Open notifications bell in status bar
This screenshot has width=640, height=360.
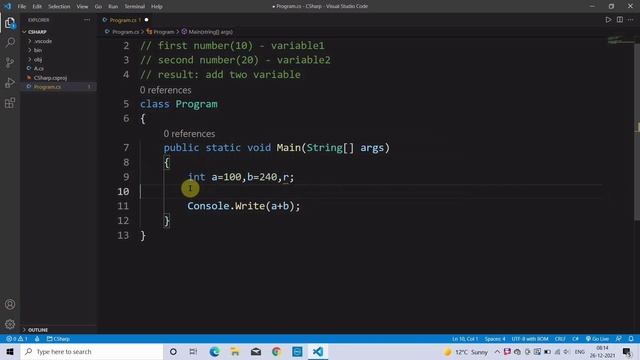click(x=631, y=339)
